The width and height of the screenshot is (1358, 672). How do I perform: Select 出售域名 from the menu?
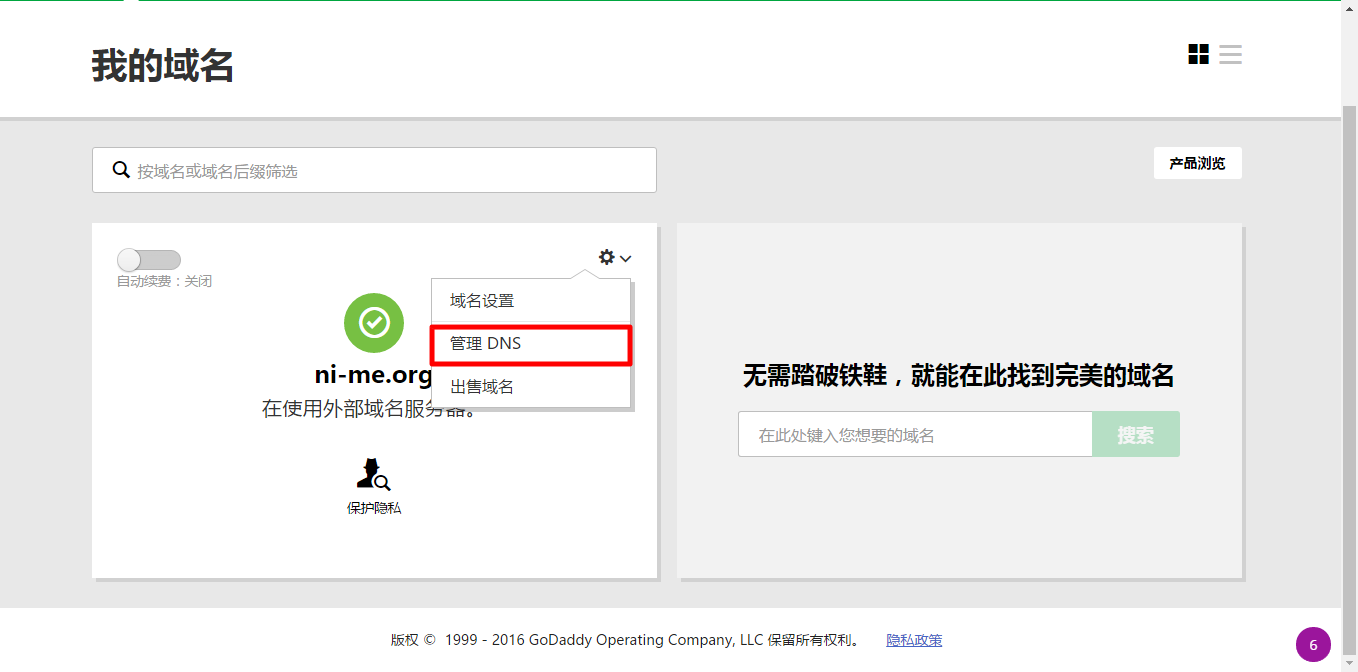[x=482, y=387]
